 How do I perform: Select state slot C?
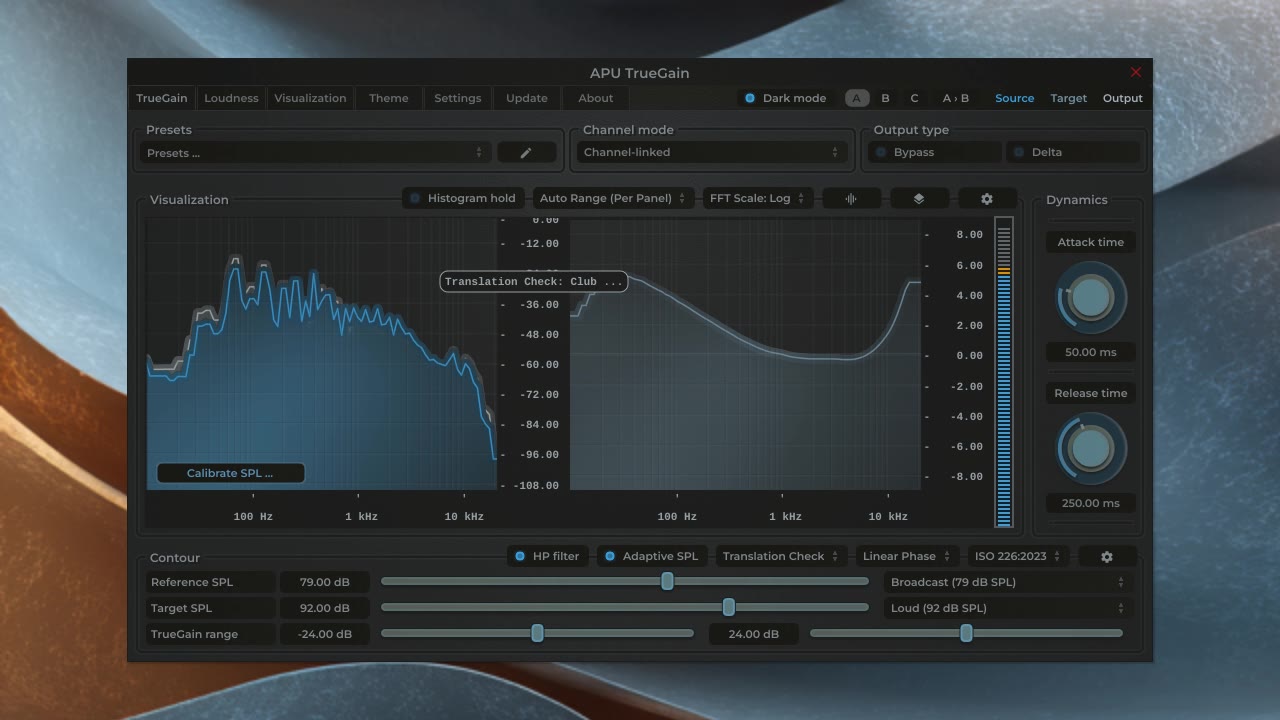pyautogui.click(x=914, y=98)
